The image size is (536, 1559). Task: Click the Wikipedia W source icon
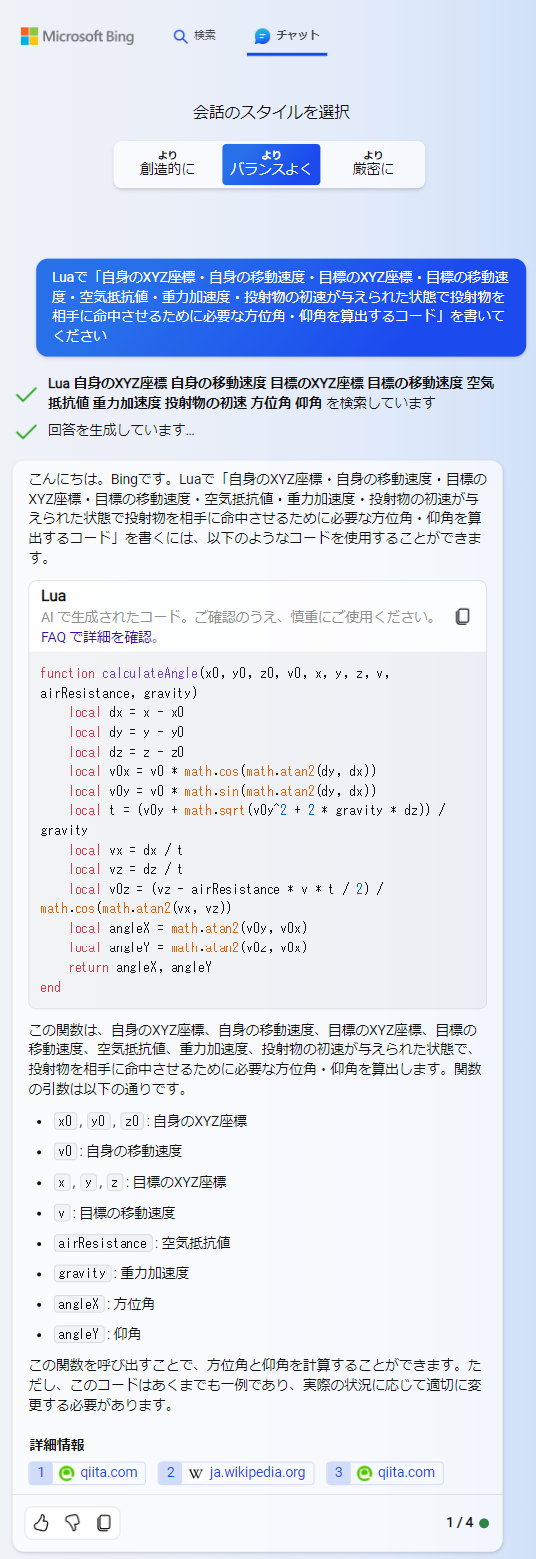click(196, 1473)
